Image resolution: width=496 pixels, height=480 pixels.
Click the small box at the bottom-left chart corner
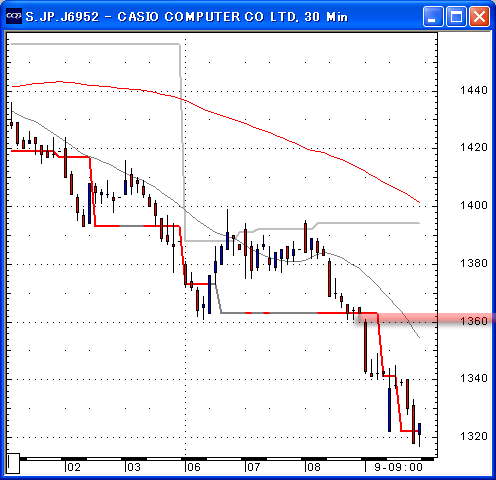[x=13, y=463]
